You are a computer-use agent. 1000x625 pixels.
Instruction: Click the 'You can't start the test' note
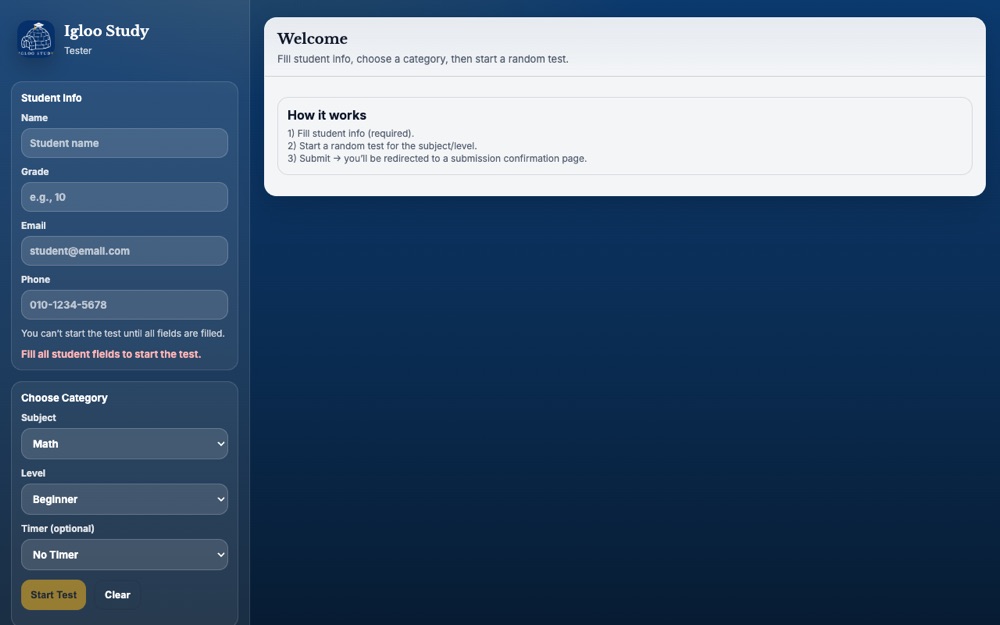tap(123, 333)
